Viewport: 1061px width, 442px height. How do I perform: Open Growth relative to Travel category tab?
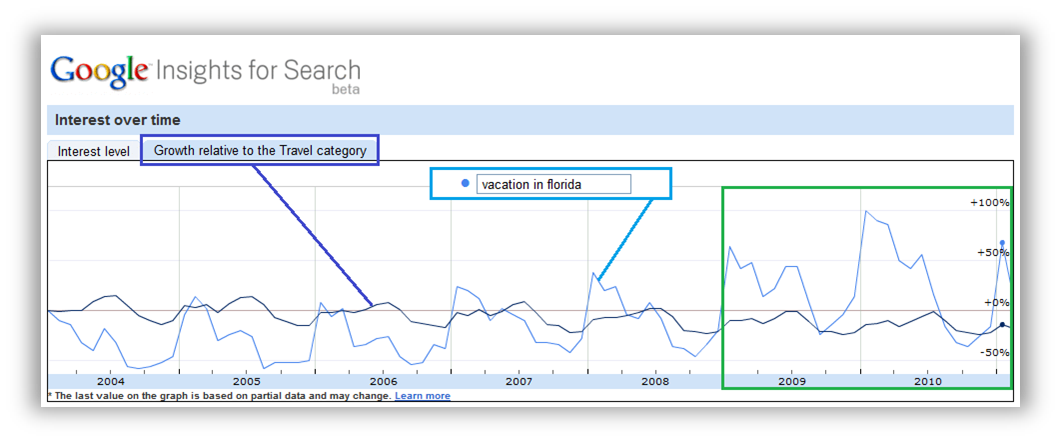click(260, 150)
